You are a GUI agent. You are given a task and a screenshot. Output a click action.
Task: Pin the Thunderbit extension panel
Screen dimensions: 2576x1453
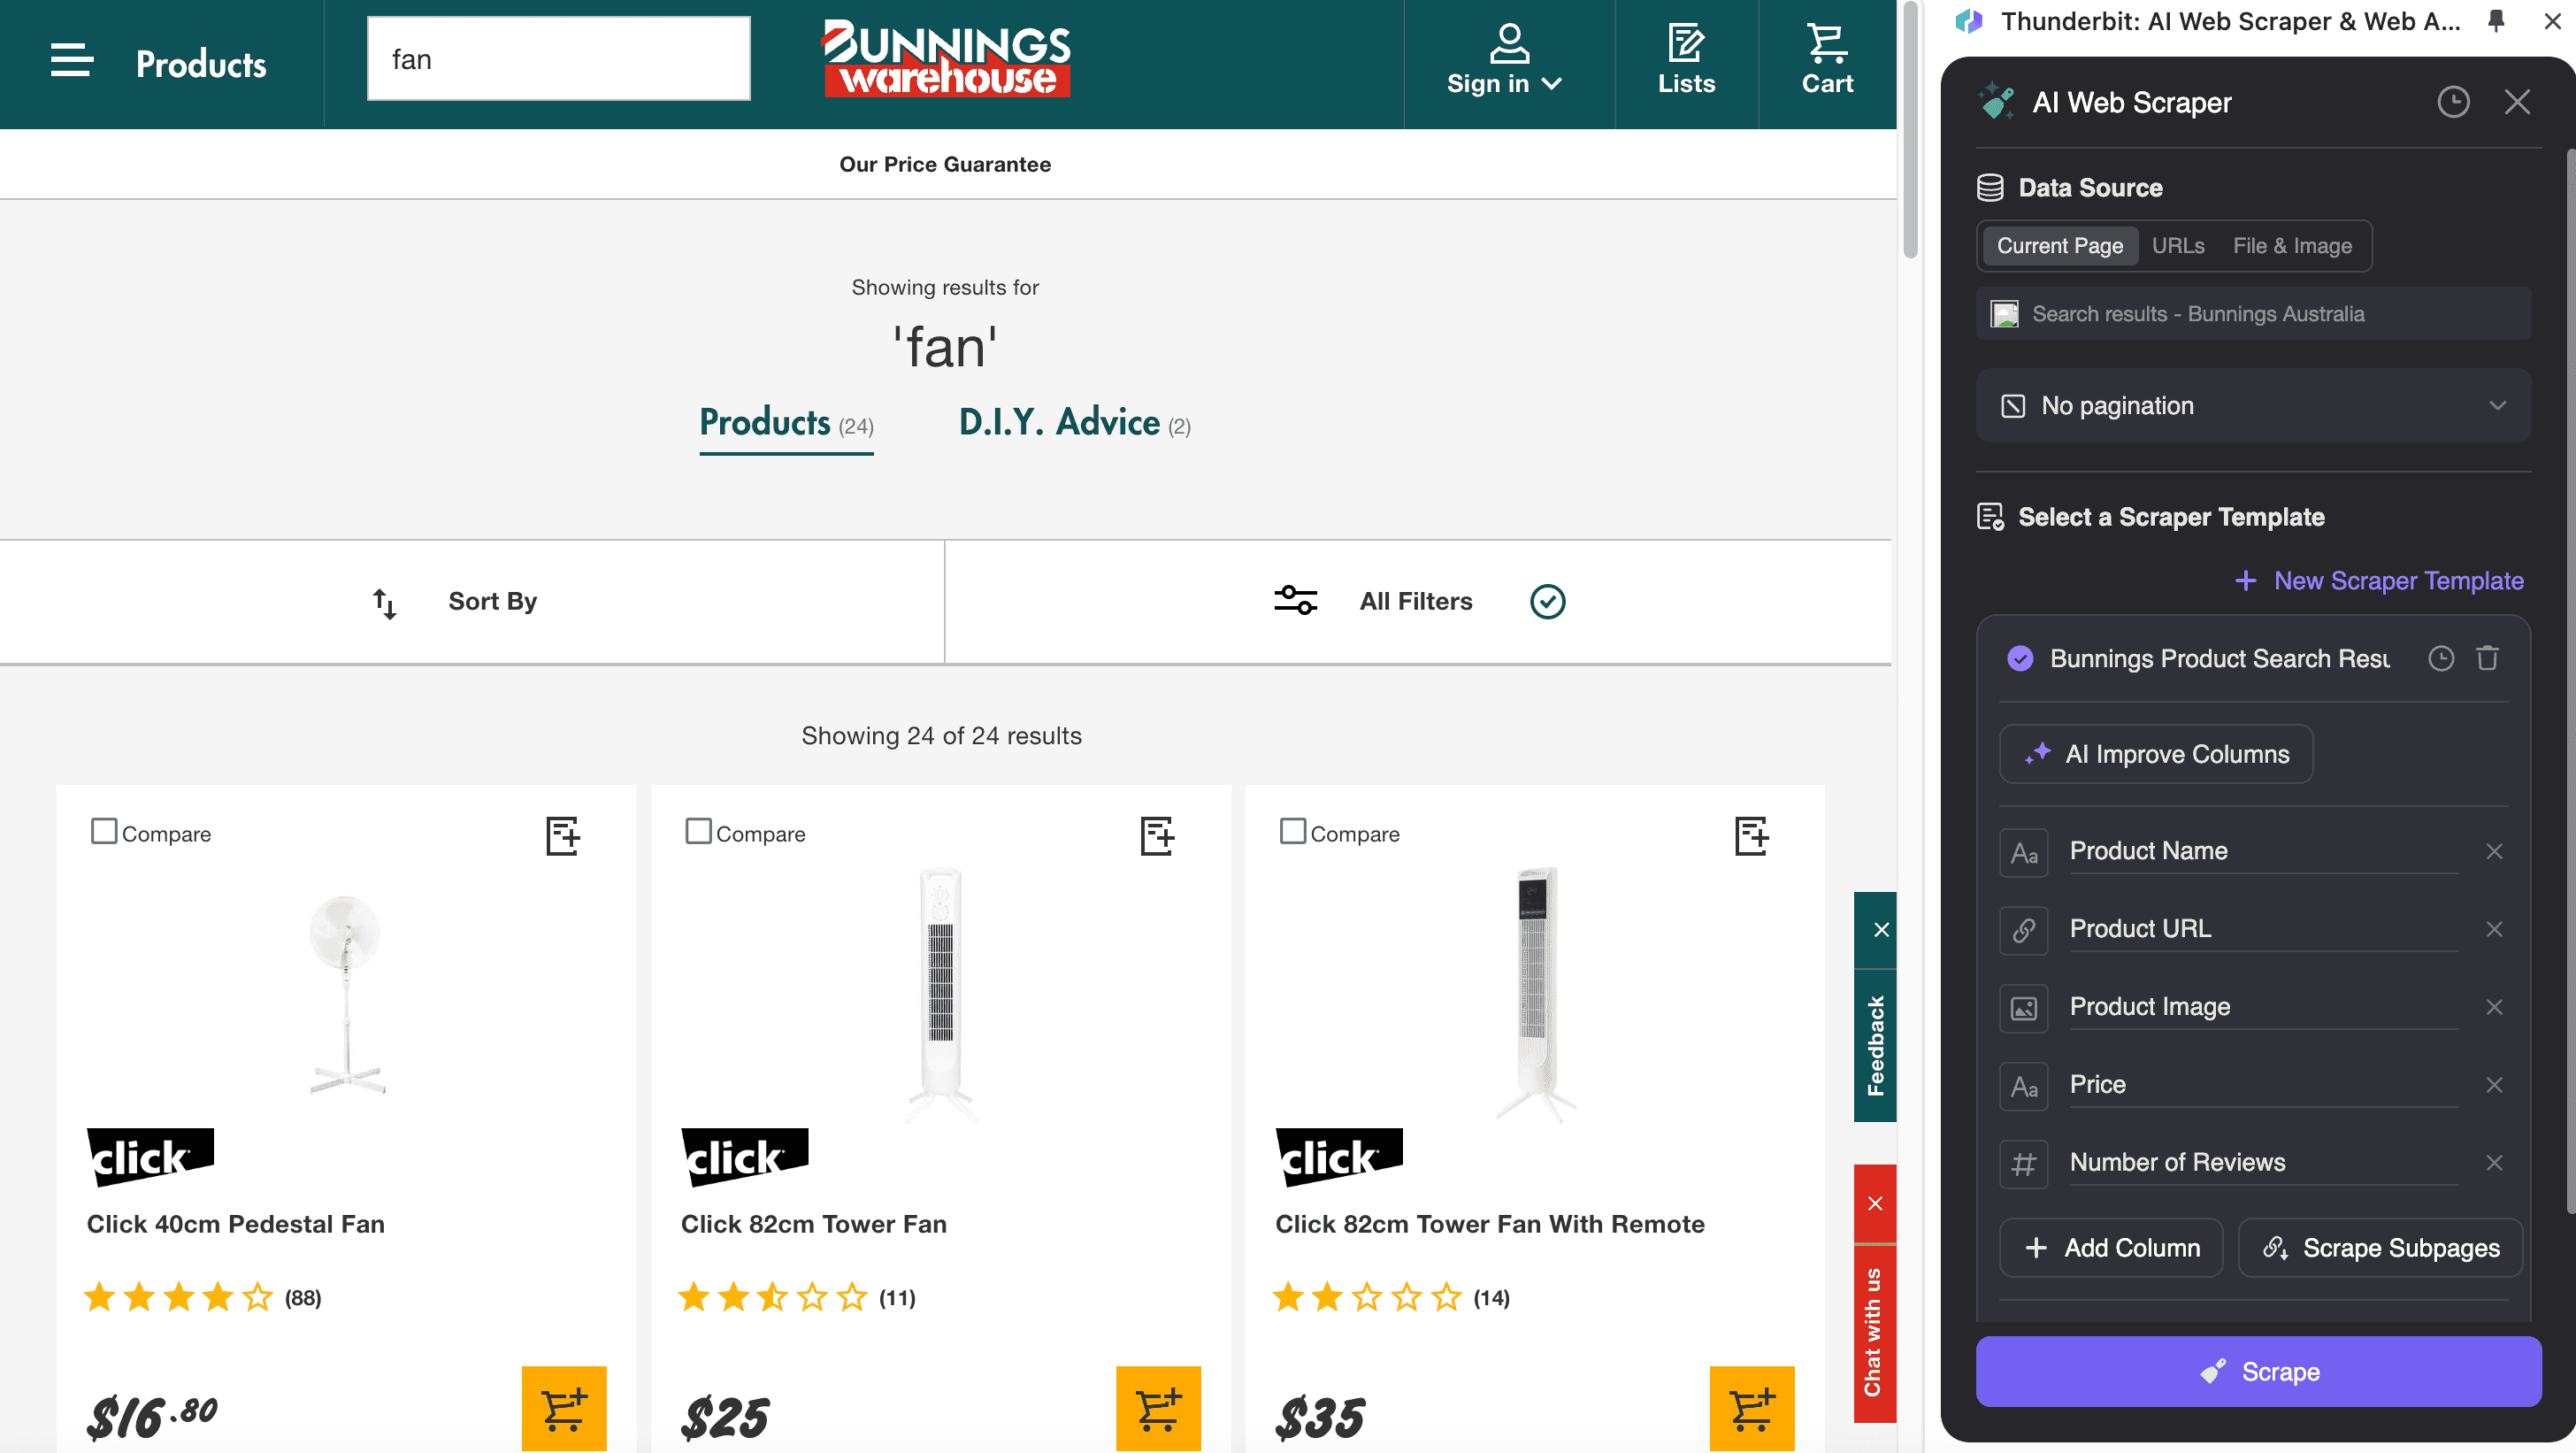point(2496,21)
